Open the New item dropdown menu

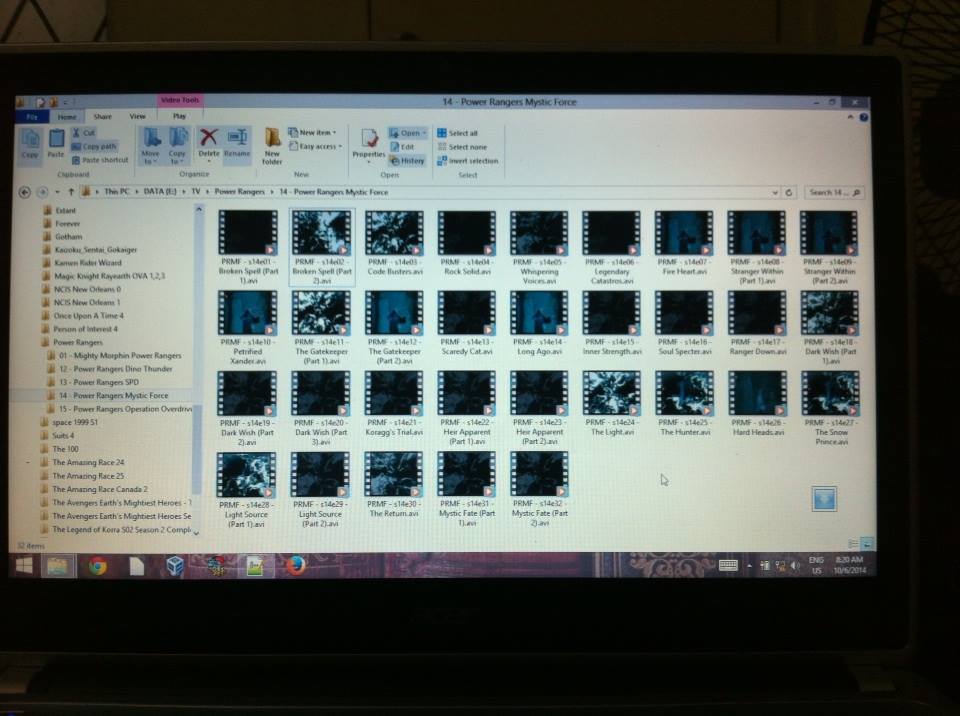(x=313, y=132)
